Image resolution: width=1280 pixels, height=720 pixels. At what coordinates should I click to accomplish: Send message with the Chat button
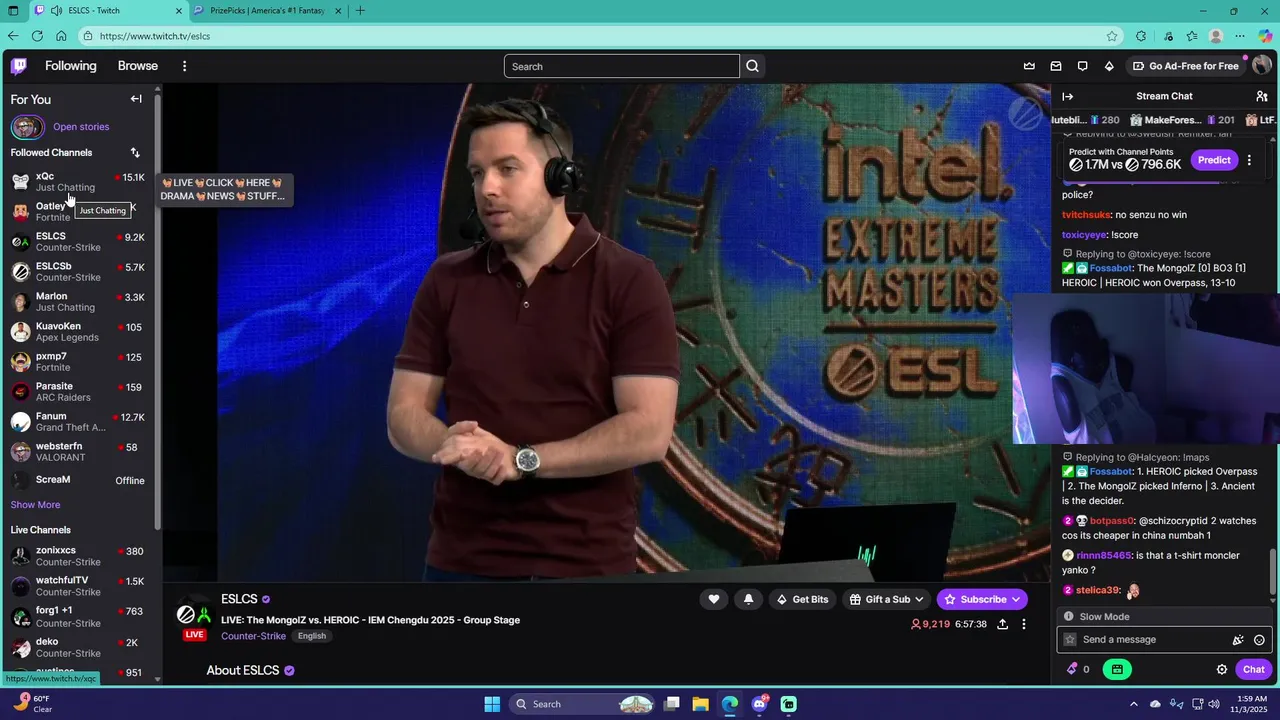point(1254,669)
